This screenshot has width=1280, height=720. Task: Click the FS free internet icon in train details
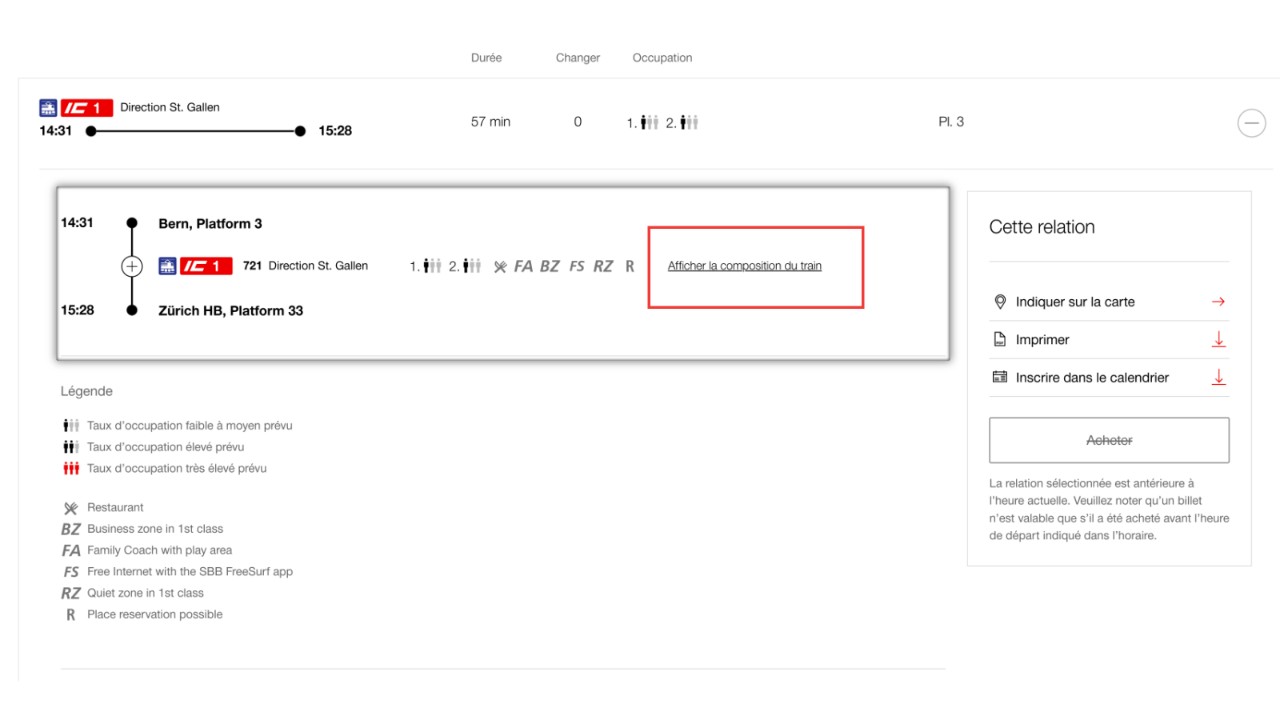576,267
